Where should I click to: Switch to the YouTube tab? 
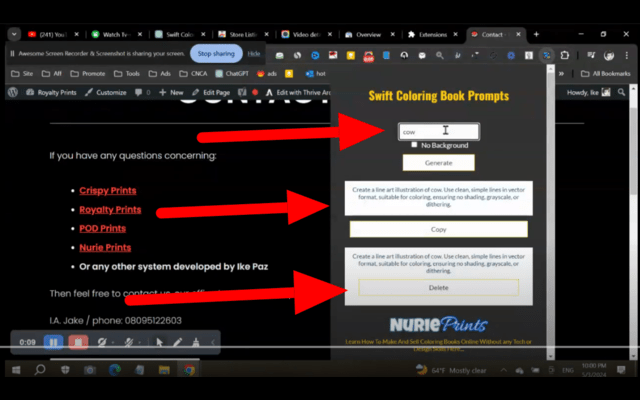click(53, 35)
